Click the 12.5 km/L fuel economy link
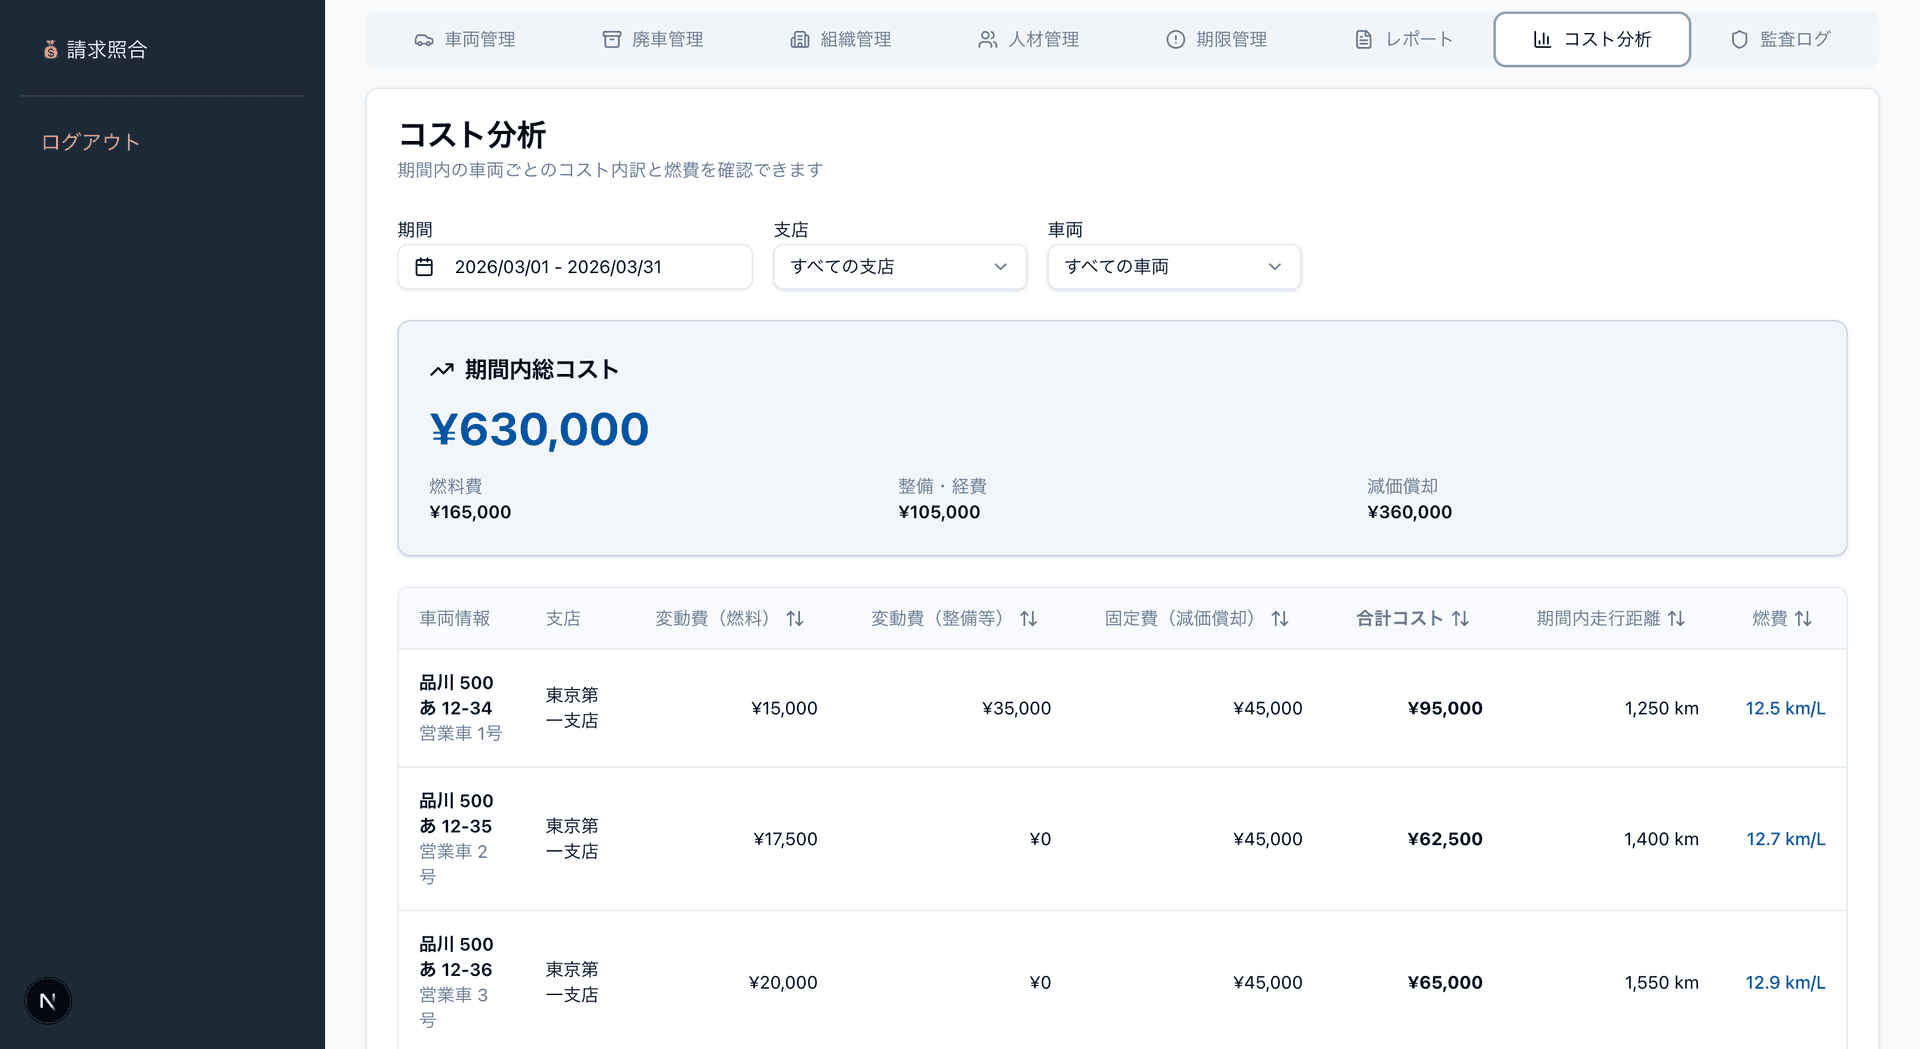Image resolution: width=1920 pixels, height=1049 pixels. (1785, 708)
